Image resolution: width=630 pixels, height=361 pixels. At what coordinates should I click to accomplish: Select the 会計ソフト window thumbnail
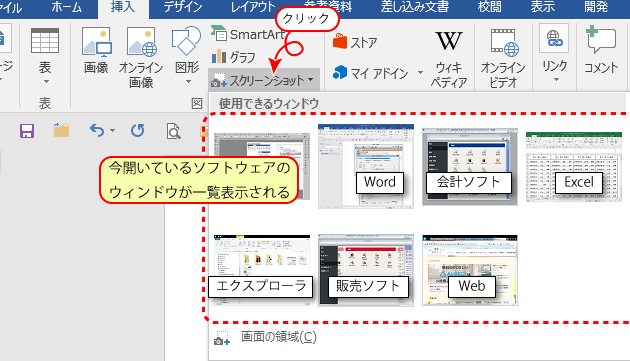470,166
